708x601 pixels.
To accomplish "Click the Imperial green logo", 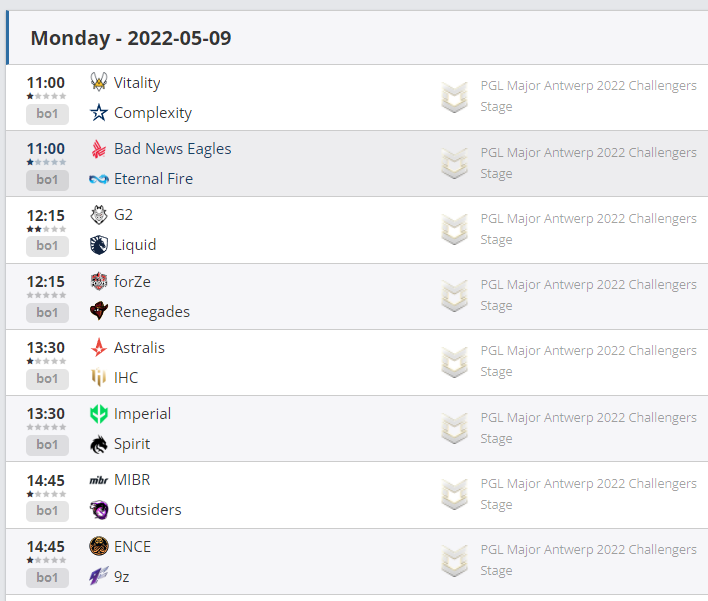I will tap(98, 414).
